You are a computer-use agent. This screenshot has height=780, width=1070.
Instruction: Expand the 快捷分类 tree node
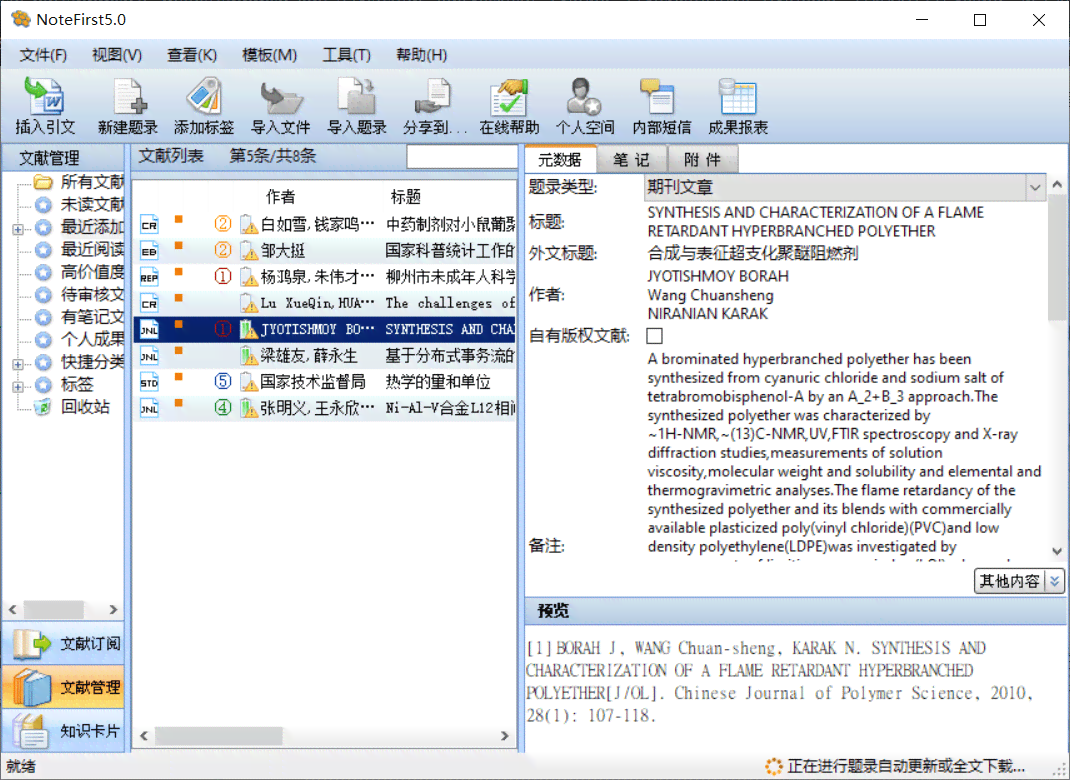point(18,364)
